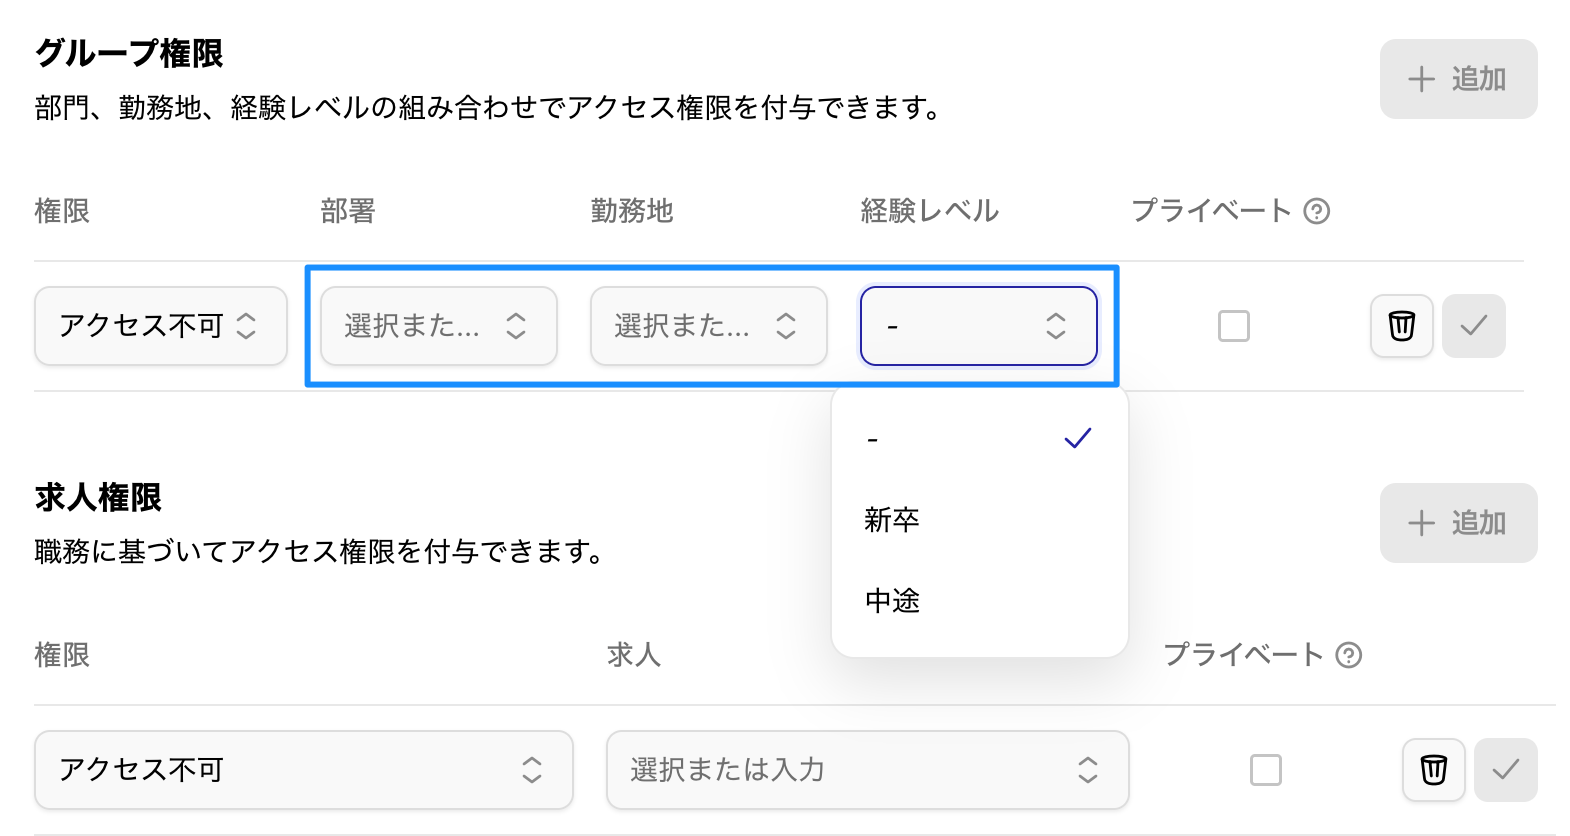Enable プライベート checkbox in group permission row

(x=1233, y=326)
